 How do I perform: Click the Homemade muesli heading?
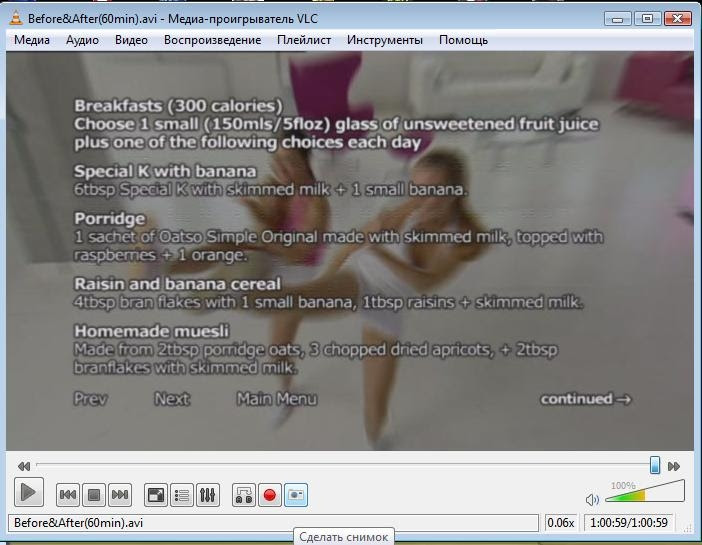point(151,331)
